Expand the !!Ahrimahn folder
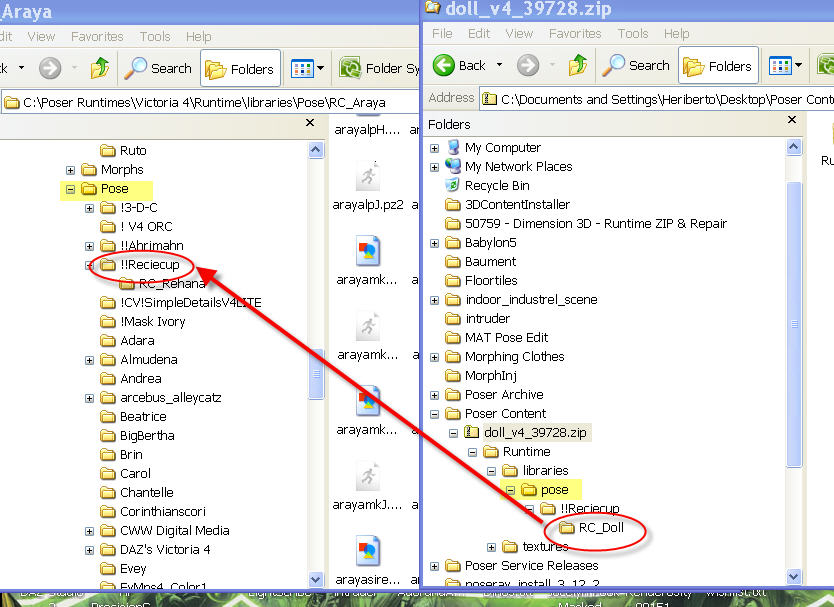The image size is (834, 607). point(89,246)
